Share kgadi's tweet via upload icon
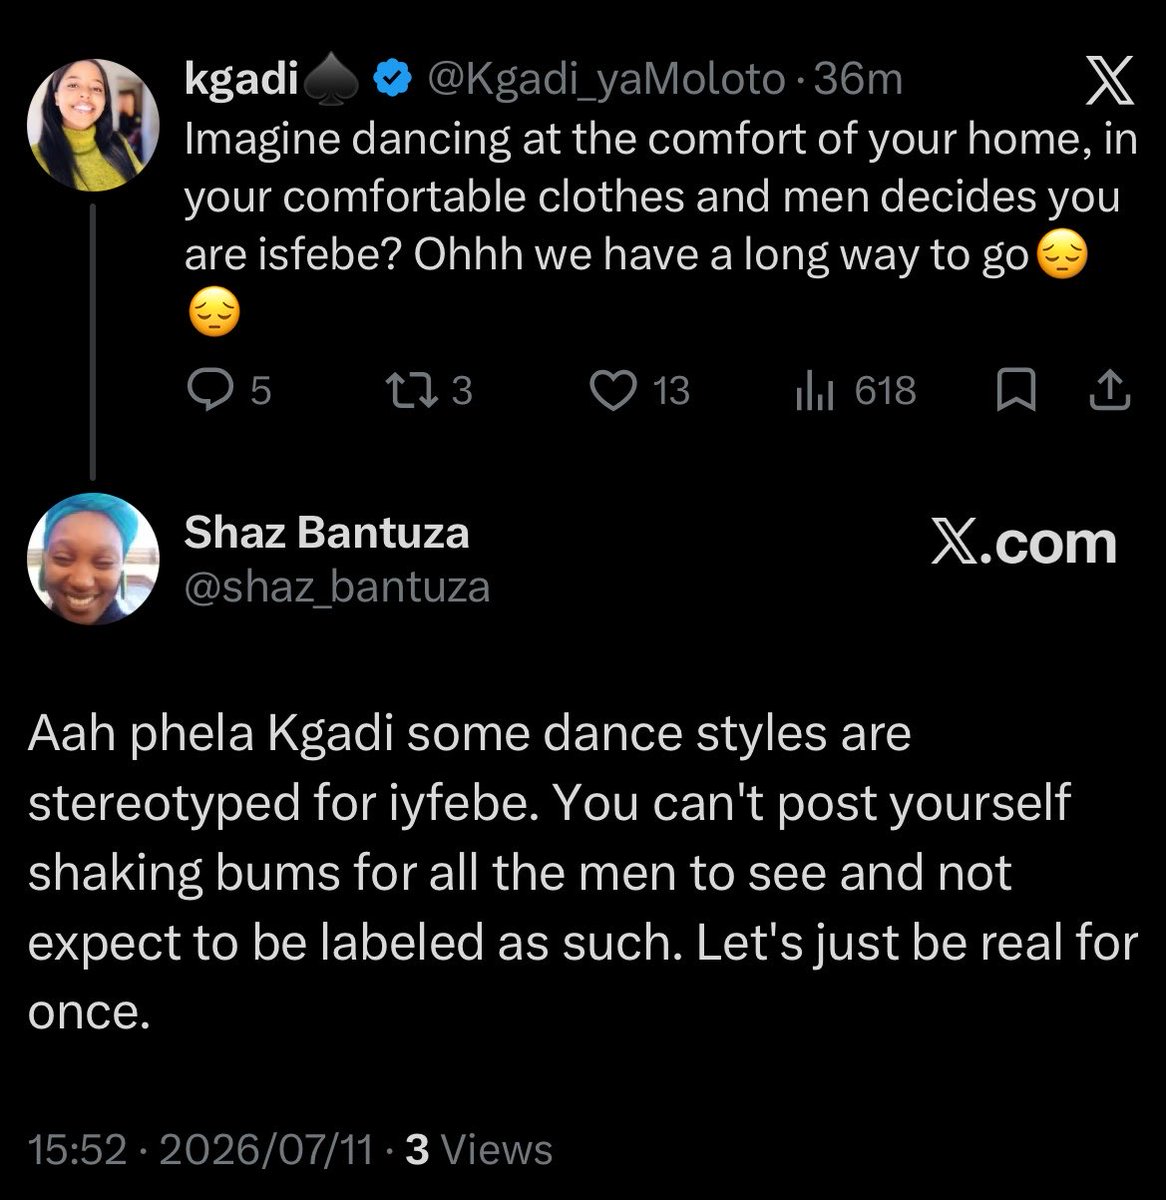1166x1200 pixels. 1108,391
